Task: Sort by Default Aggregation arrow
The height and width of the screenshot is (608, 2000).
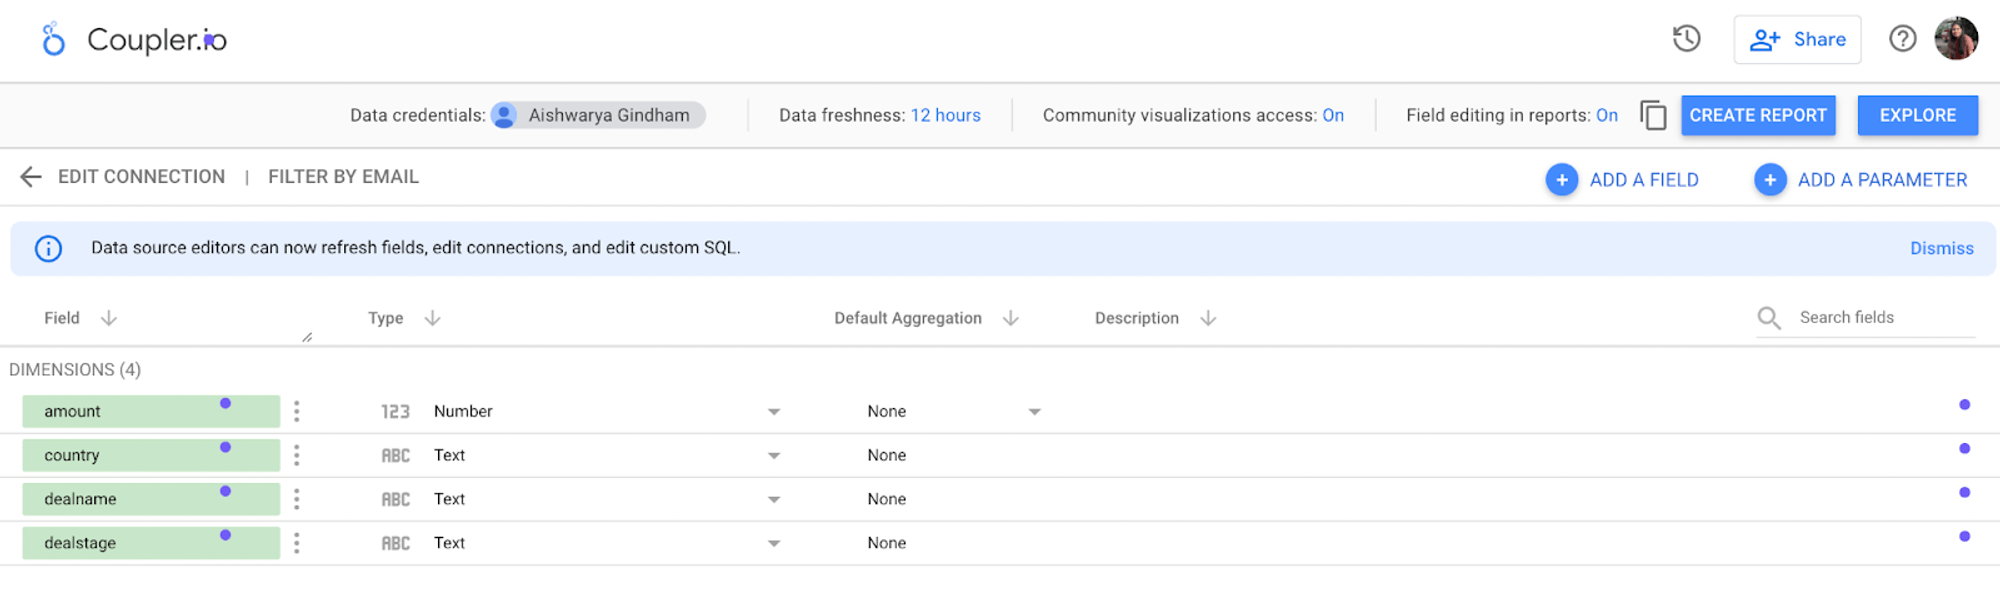Action: 1011,318
